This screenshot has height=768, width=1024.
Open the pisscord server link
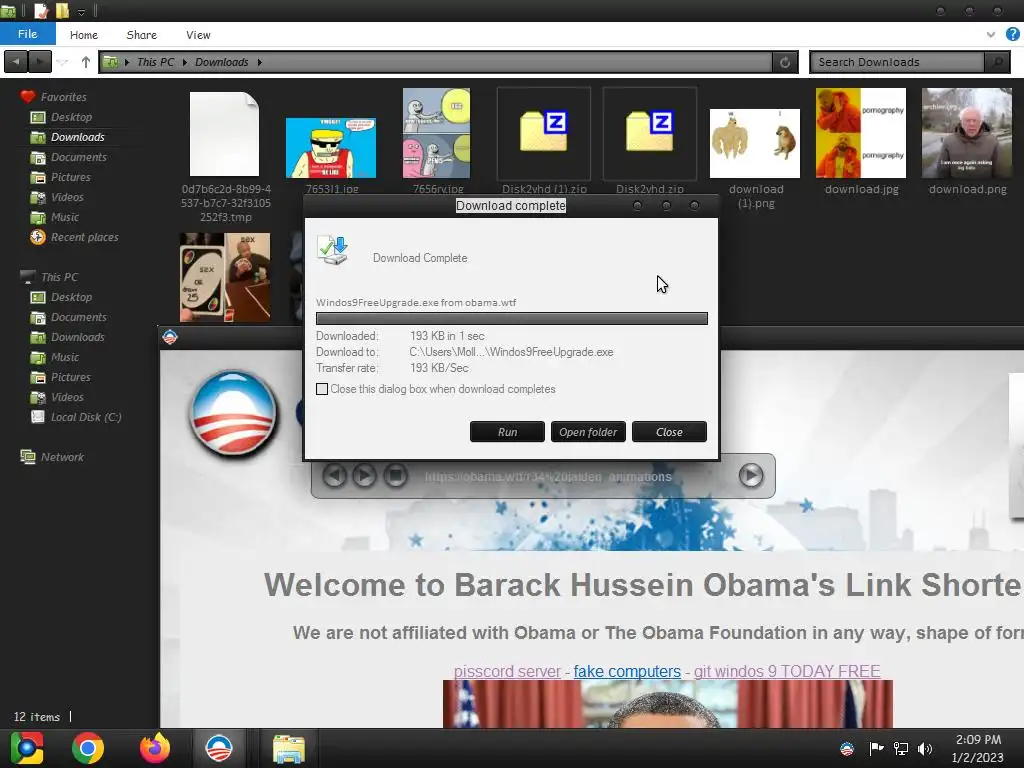click(x=507, y=671)
